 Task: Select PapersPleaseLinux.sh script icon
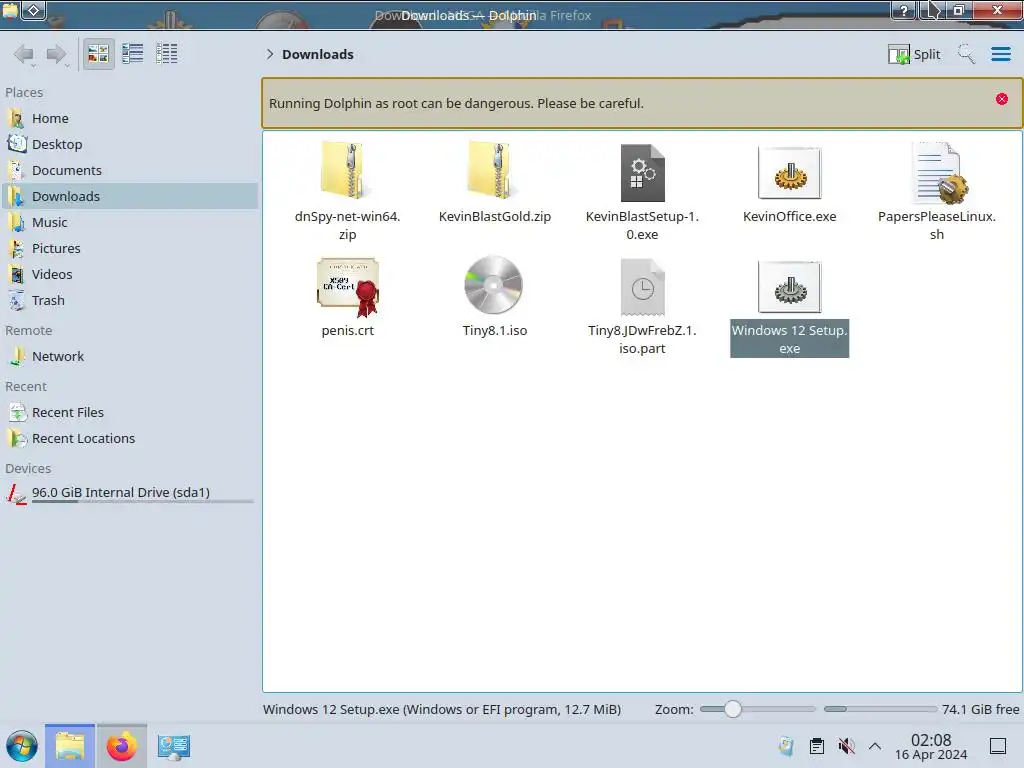(x=938, y=173)
